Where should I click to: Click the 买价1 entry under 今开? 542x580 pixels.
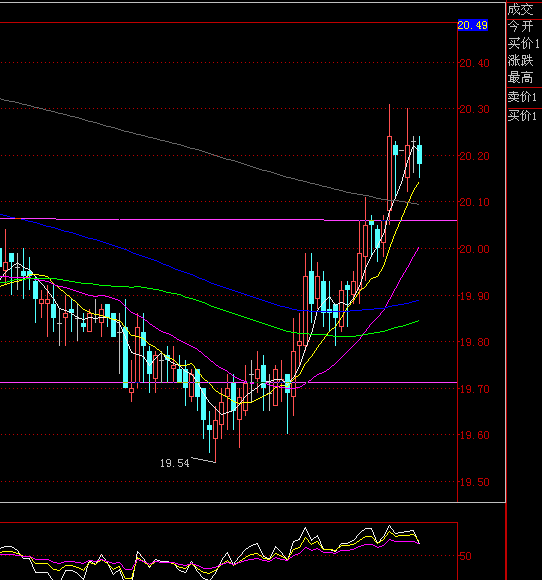[x=524, y=43]
